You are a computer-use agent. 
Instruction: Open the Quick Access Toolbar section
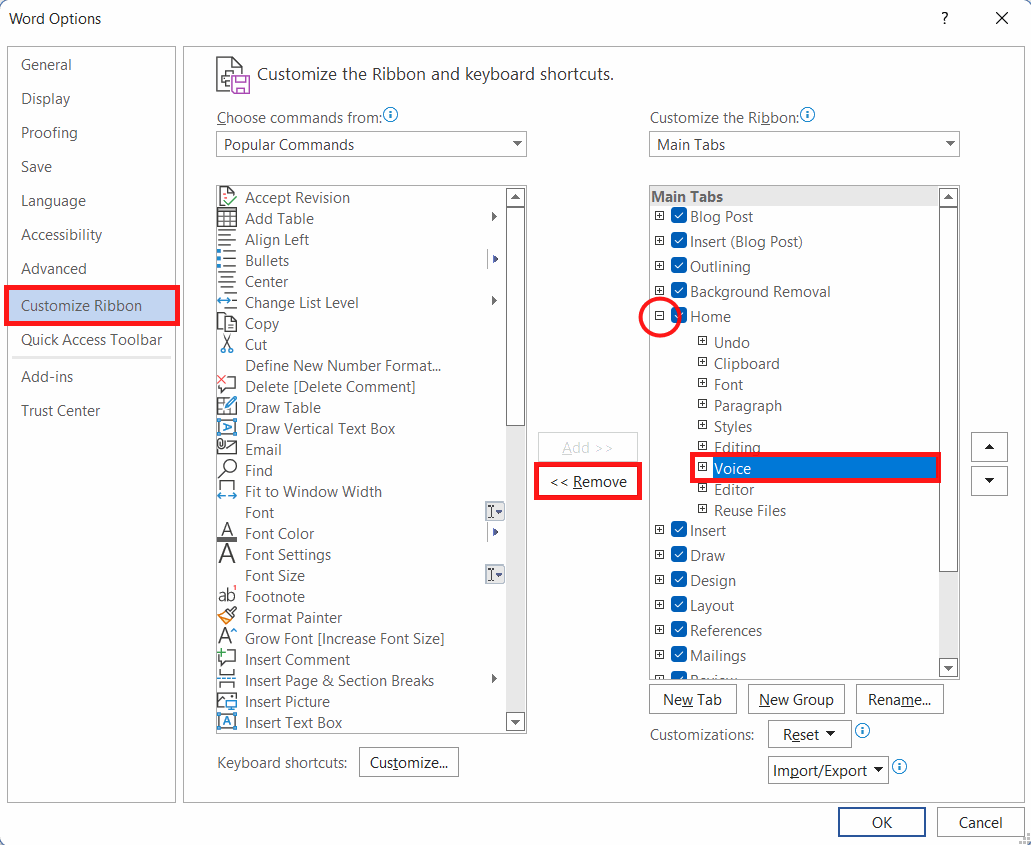tap(91, 339)
